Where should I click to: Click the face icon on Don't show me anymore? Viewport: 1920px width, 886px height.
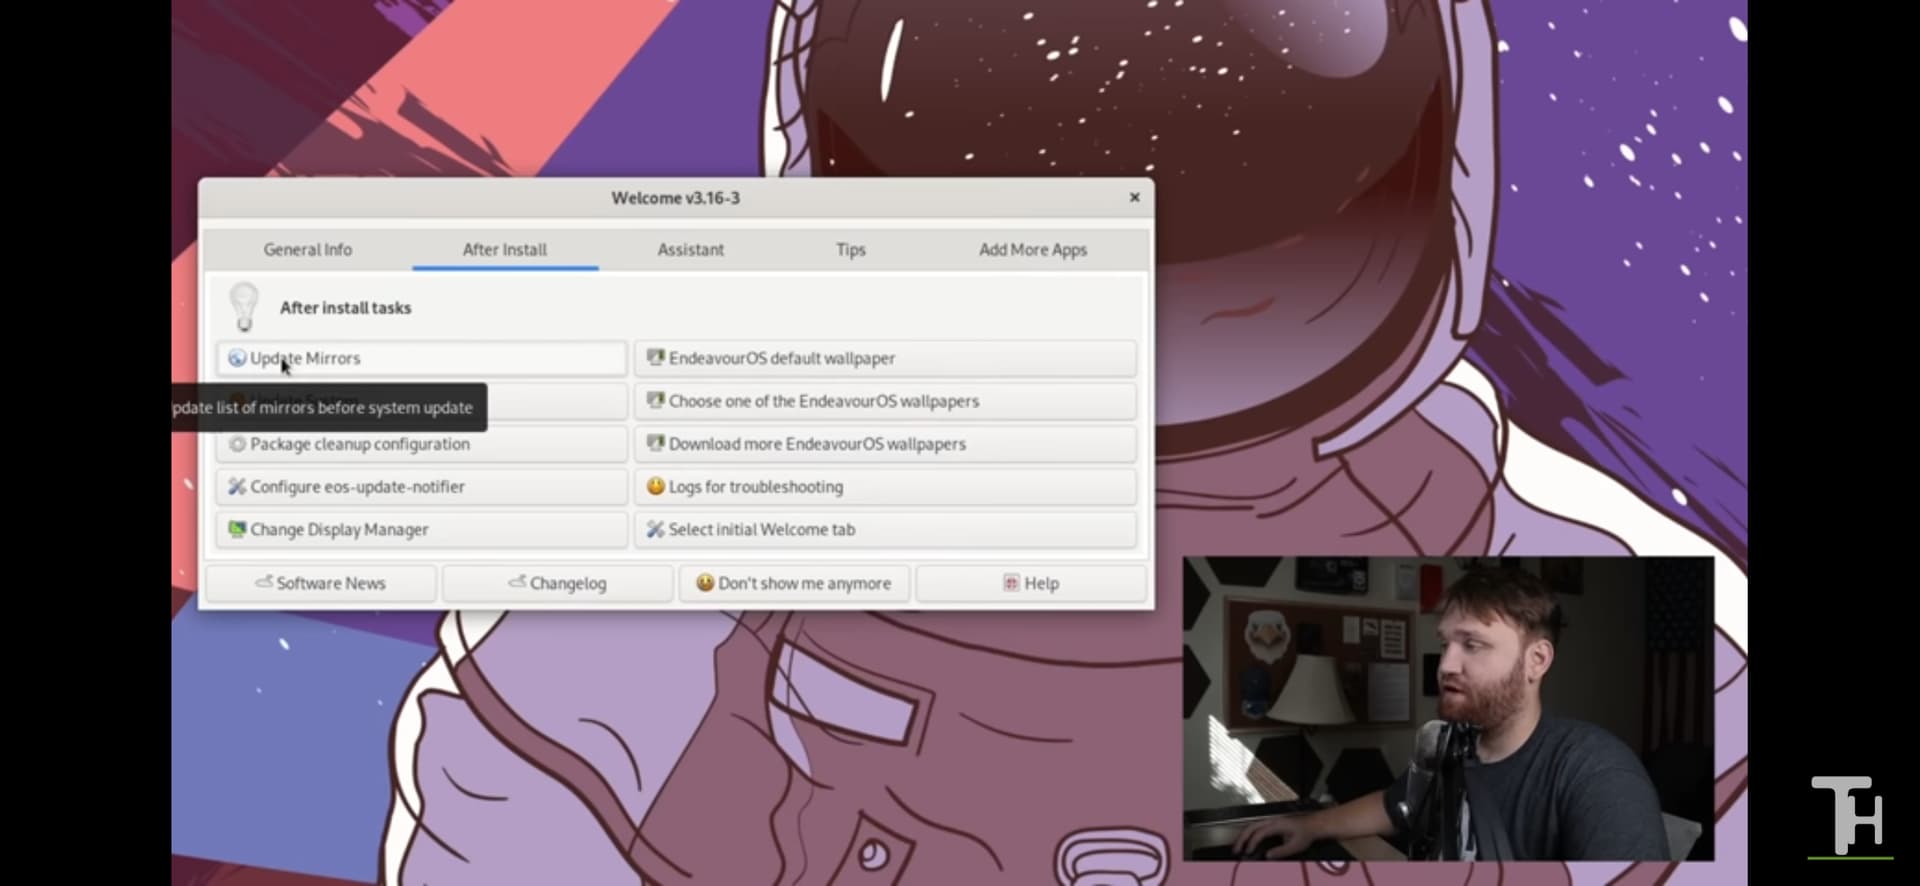coord(705,582)
